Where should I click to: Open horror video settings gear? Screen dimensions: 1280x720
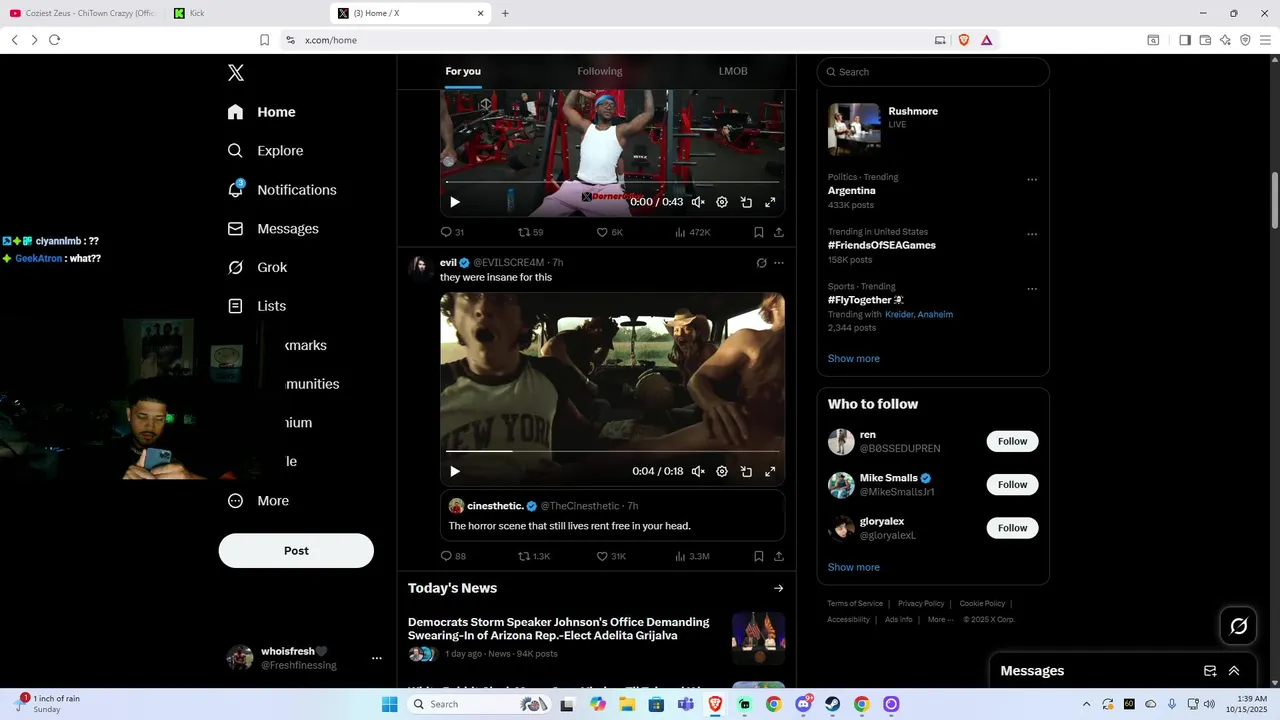[x=722, y=471]
